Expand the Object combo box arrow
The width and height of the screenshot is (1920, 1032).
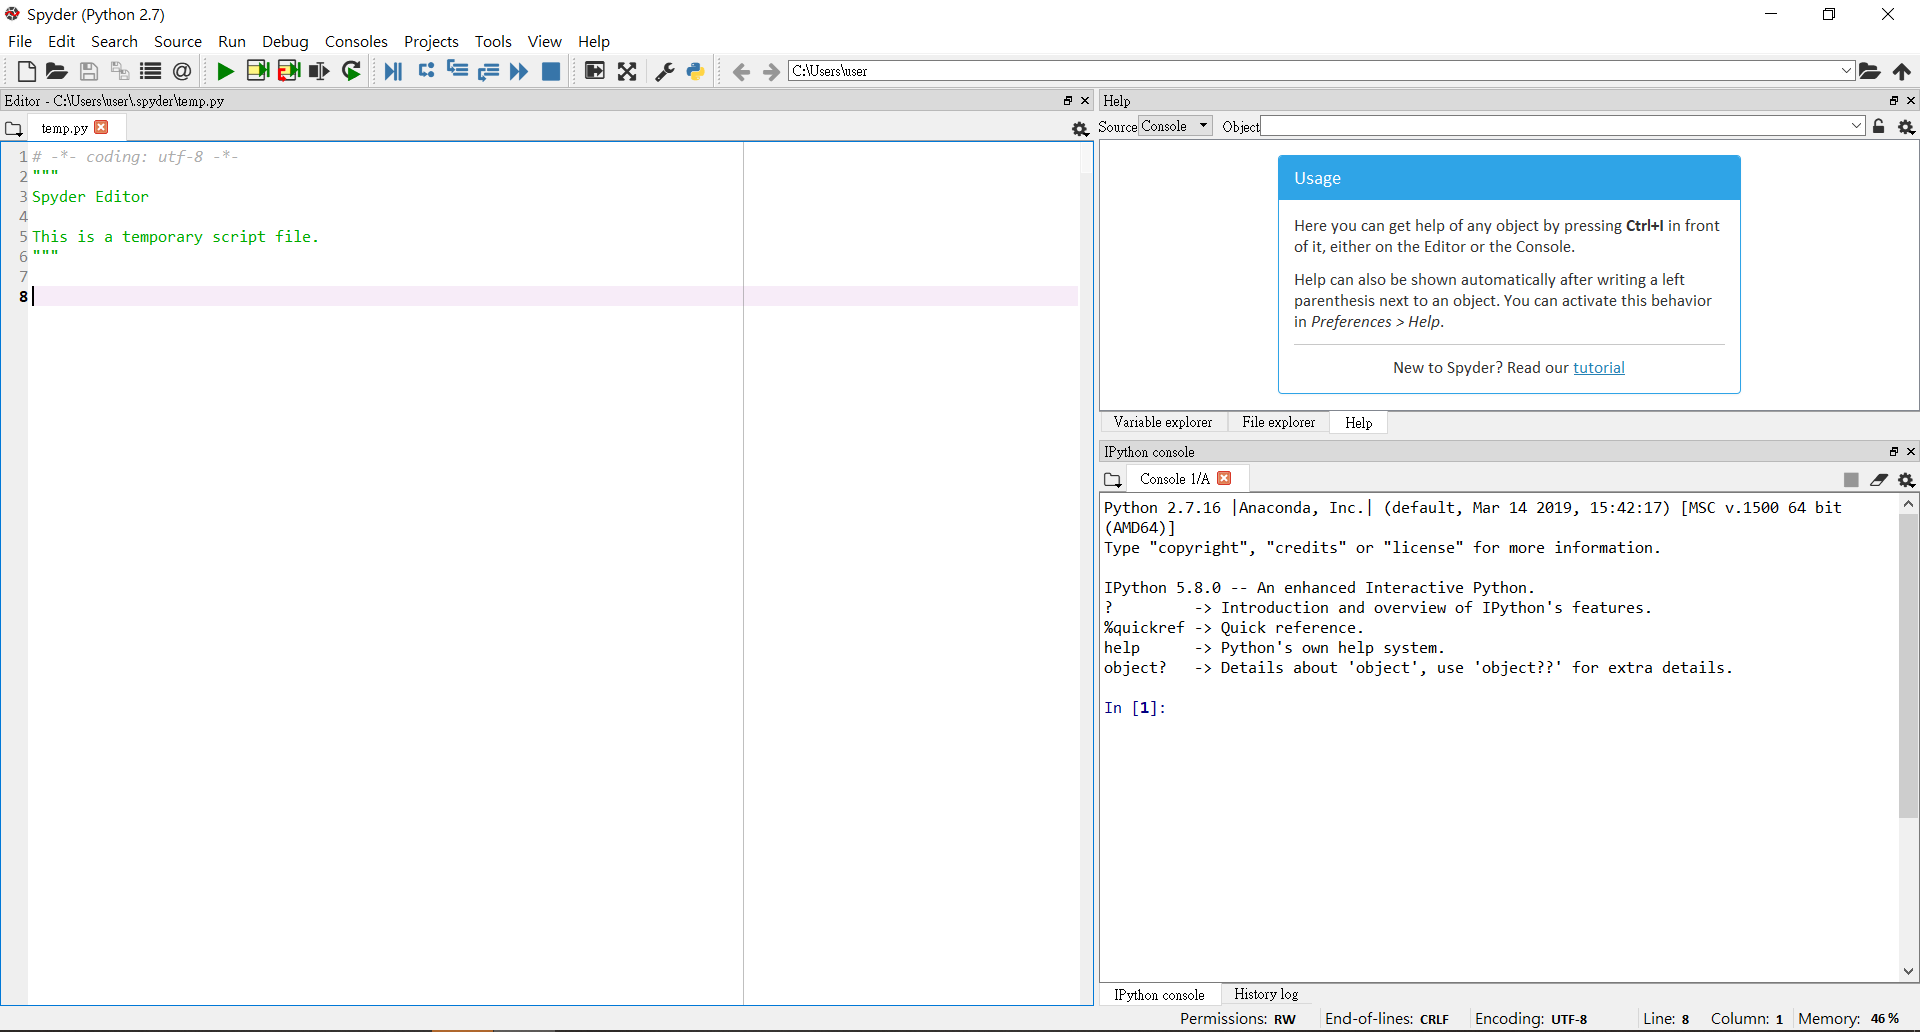(x=1857, y=126)
